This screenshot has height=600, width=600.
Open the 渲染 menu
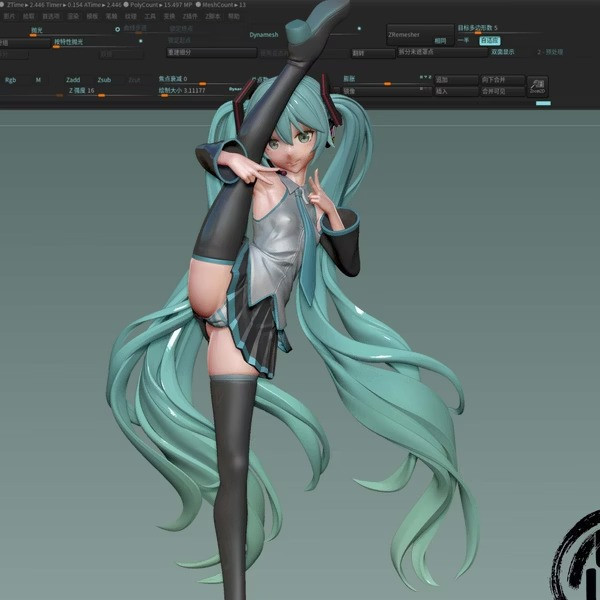click(73, 16)
